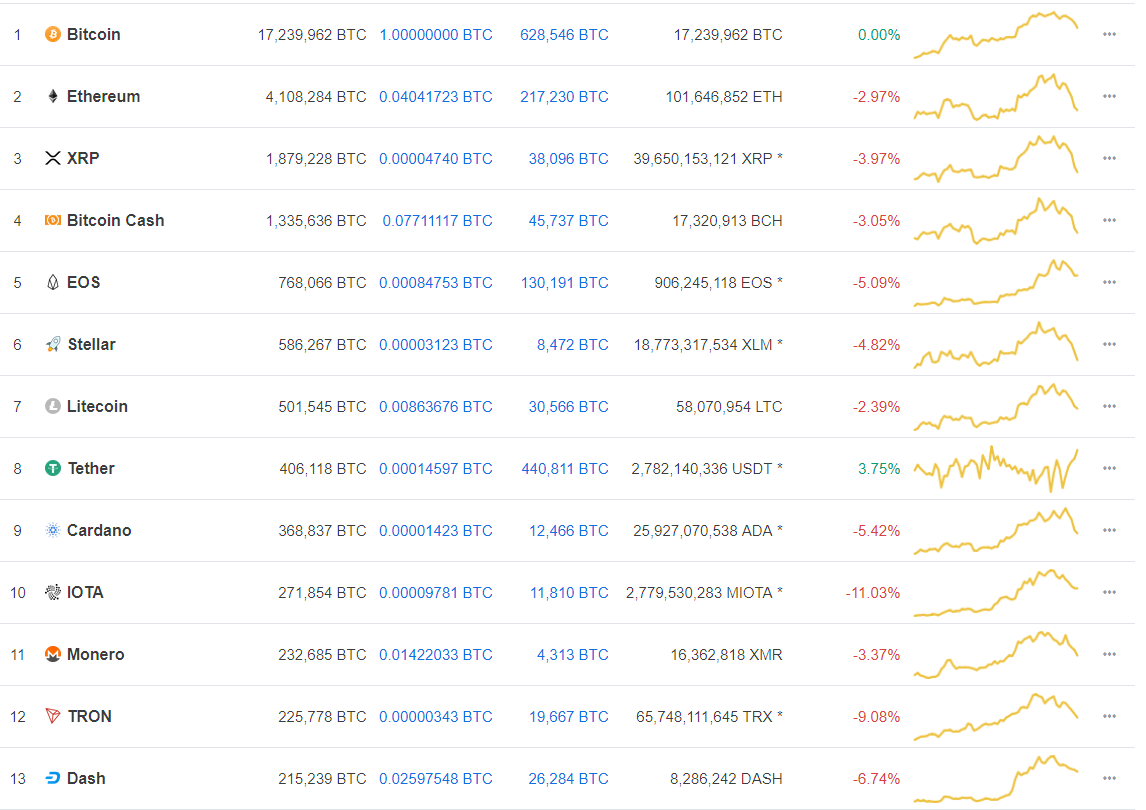Open the Ethereum 7-day price chart

995,96
